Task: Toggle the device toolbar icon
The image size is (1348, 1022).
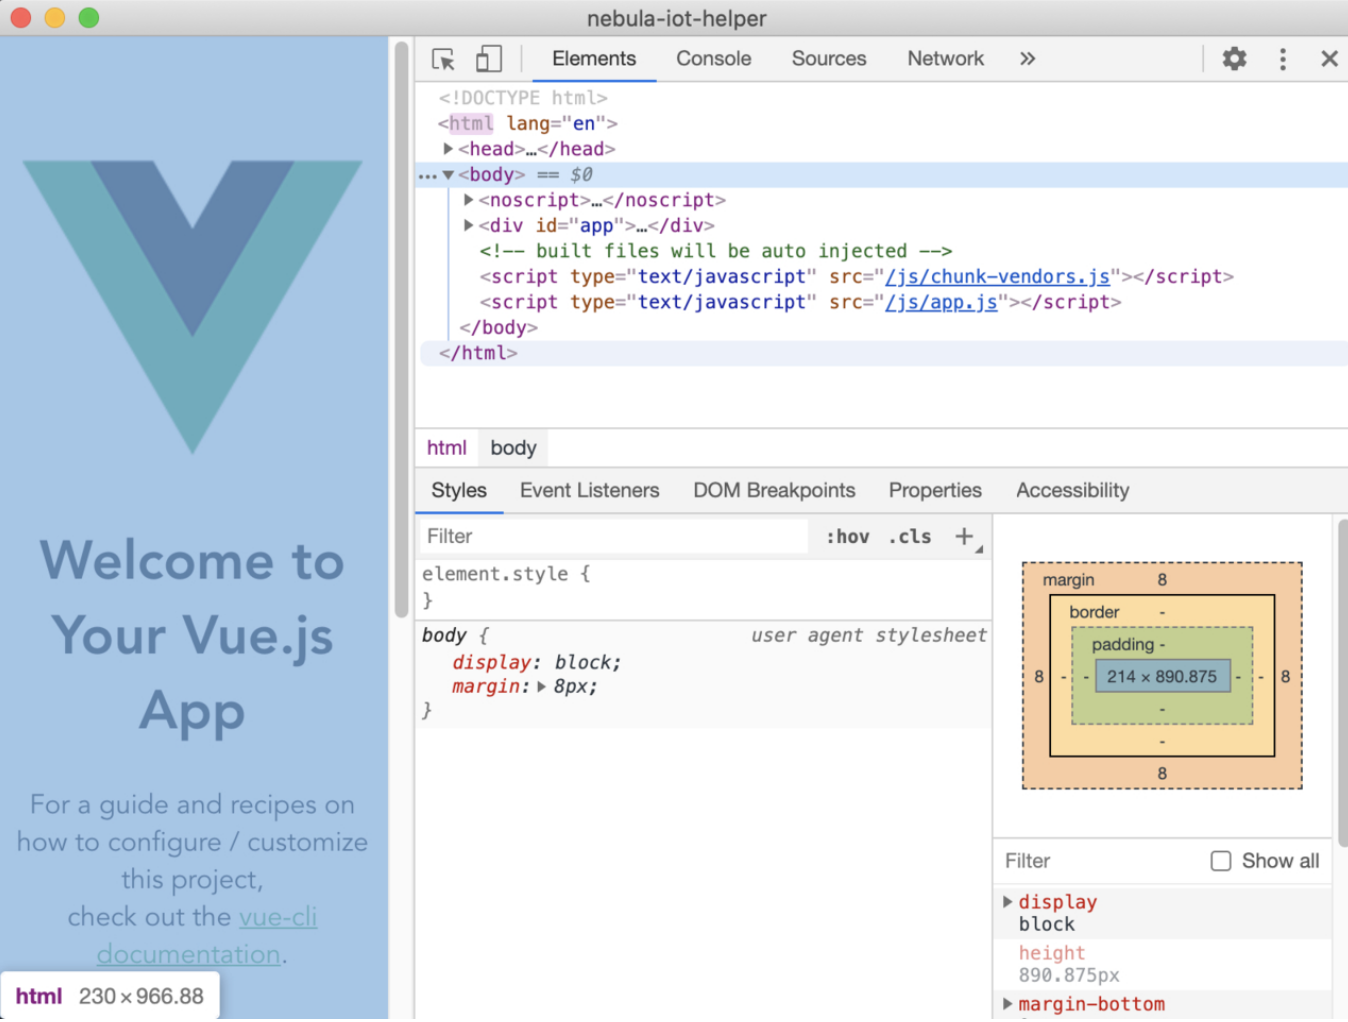Action: (x=488, y=59)
